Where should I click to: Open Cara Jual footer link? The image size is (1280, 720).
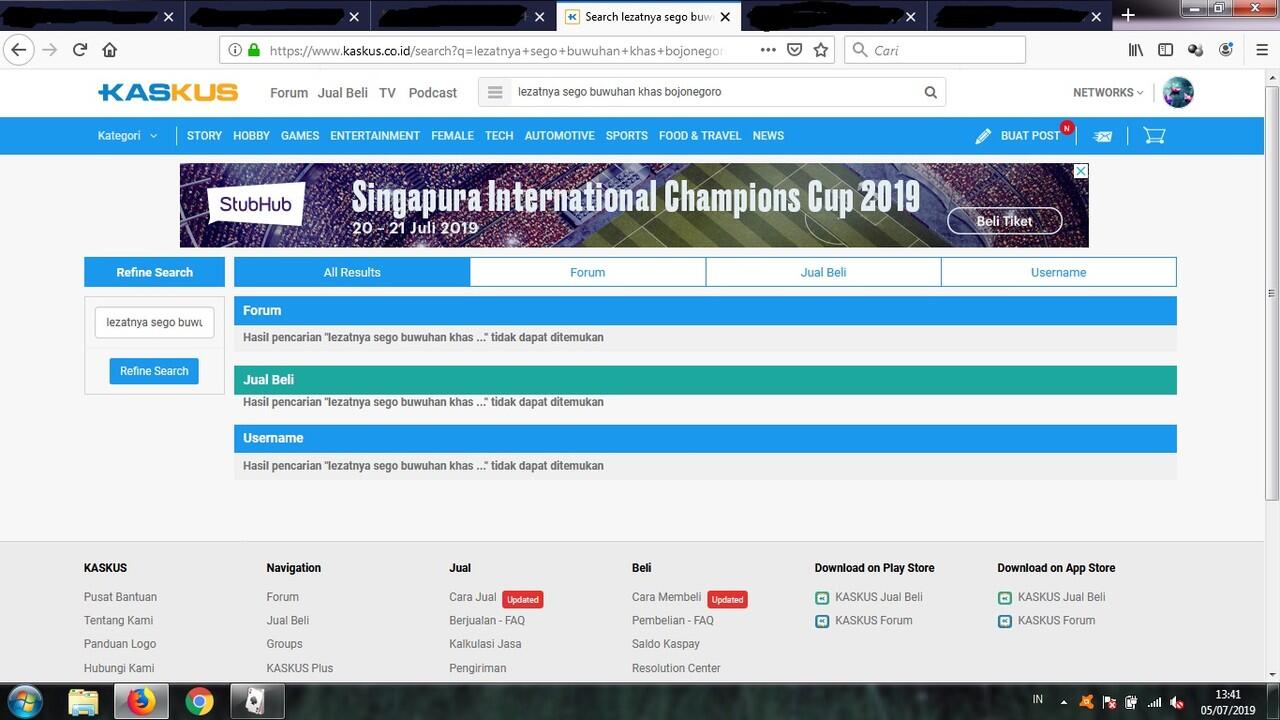(x=473, y=597)
